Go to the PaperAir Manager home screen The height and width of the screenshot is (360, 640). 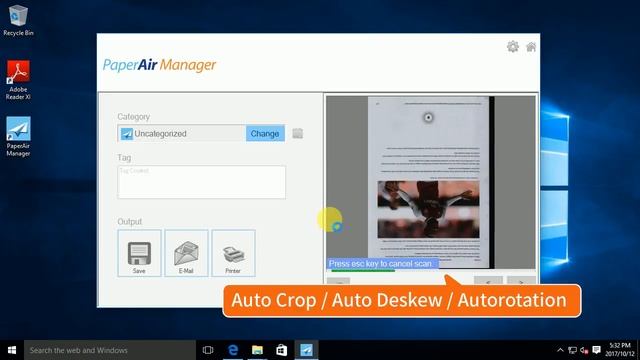pyautogui.click(x=531, y=47)
